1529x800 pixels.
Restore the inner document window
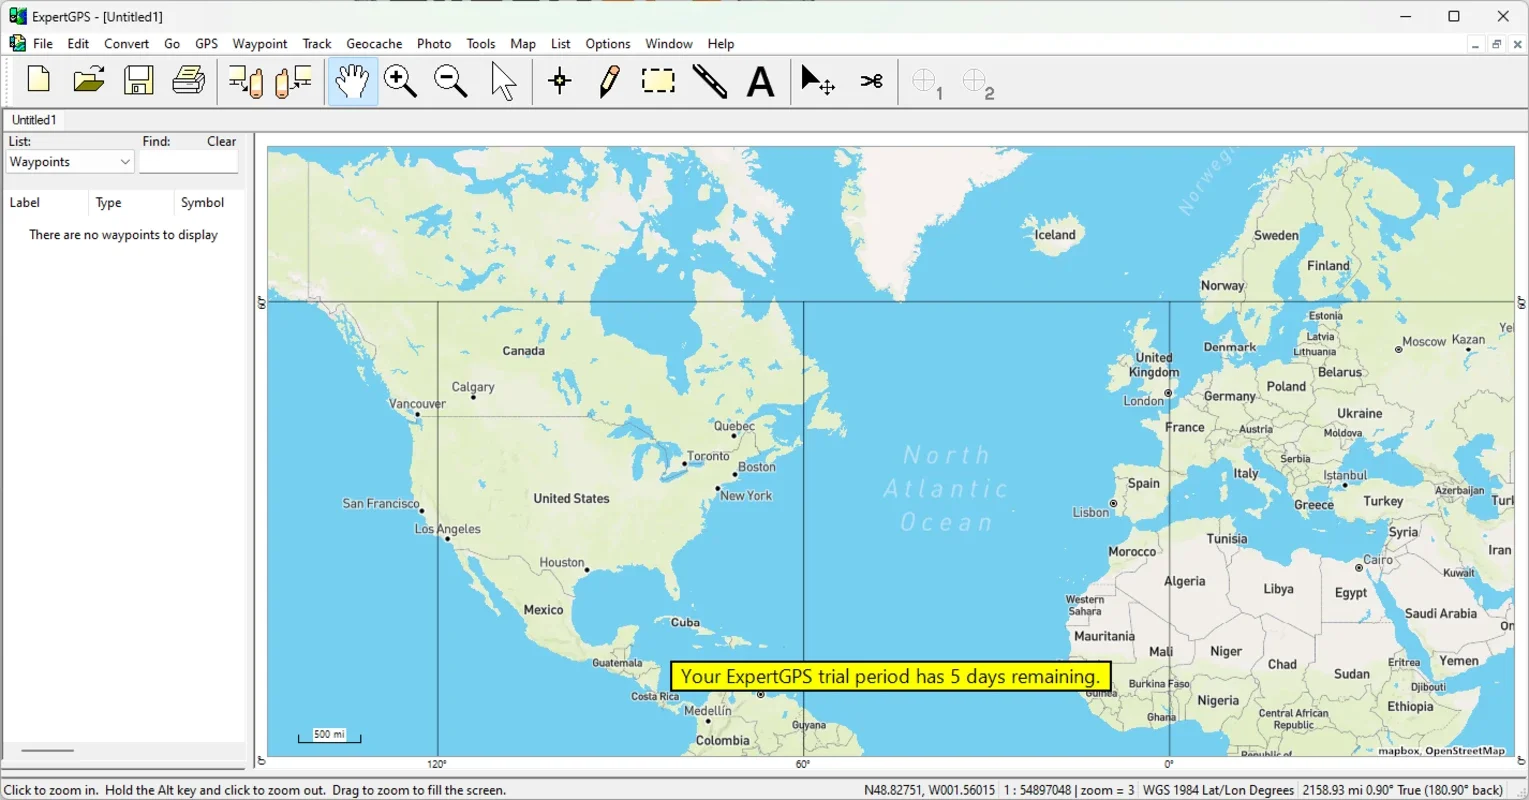[x=1497, y=44]
